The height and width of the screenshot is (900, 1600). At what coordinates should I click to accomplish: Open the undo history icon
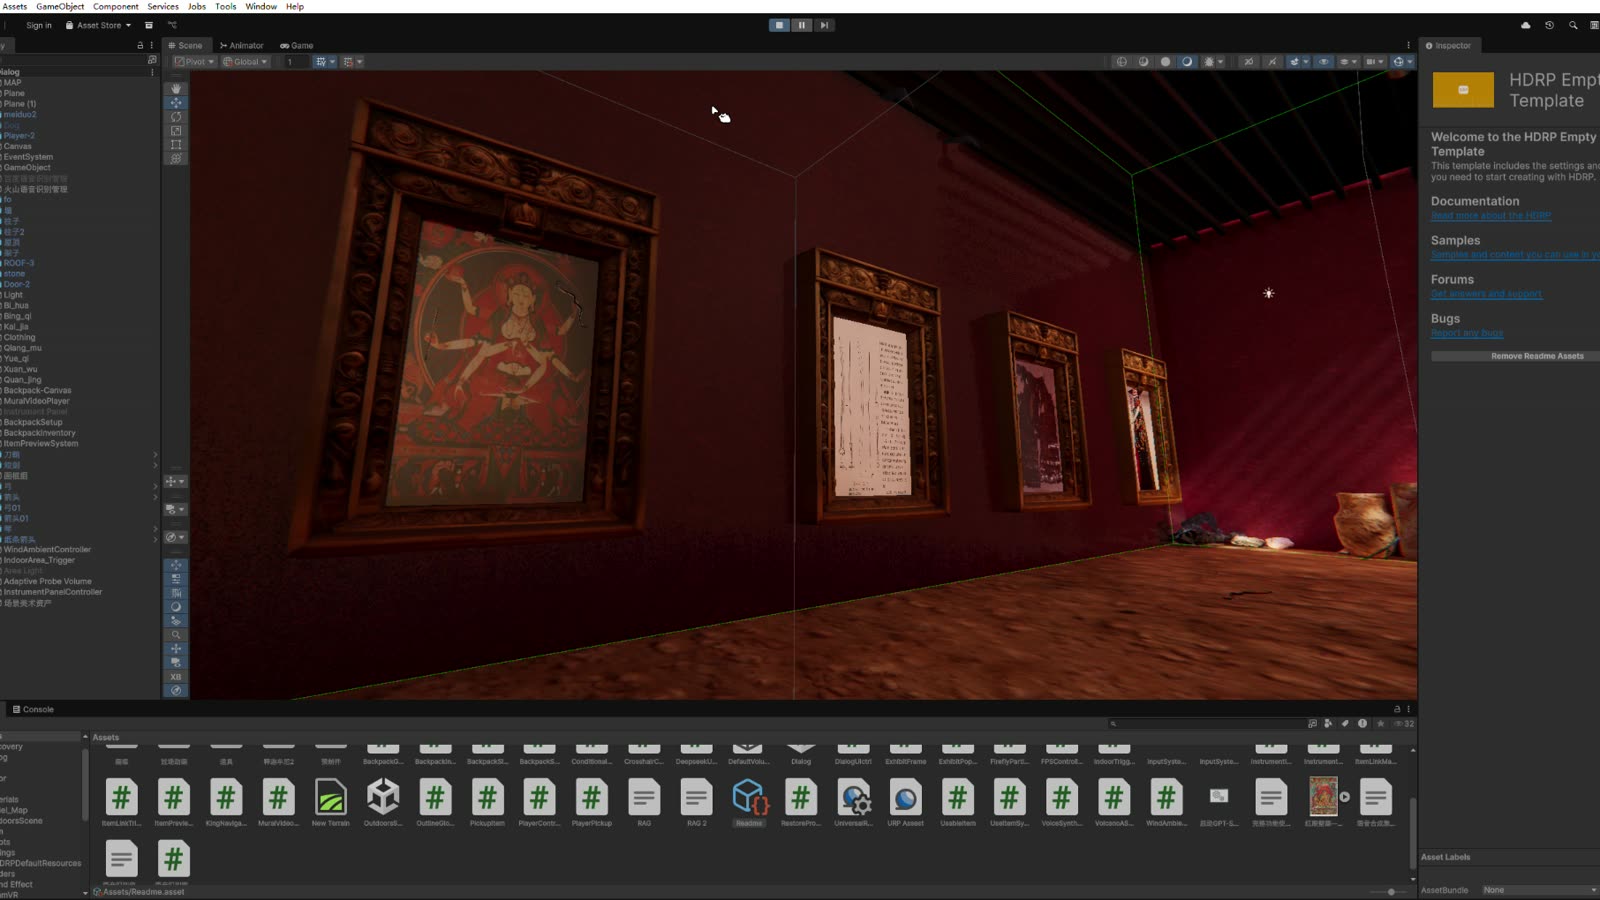[x=1549, y=25]
